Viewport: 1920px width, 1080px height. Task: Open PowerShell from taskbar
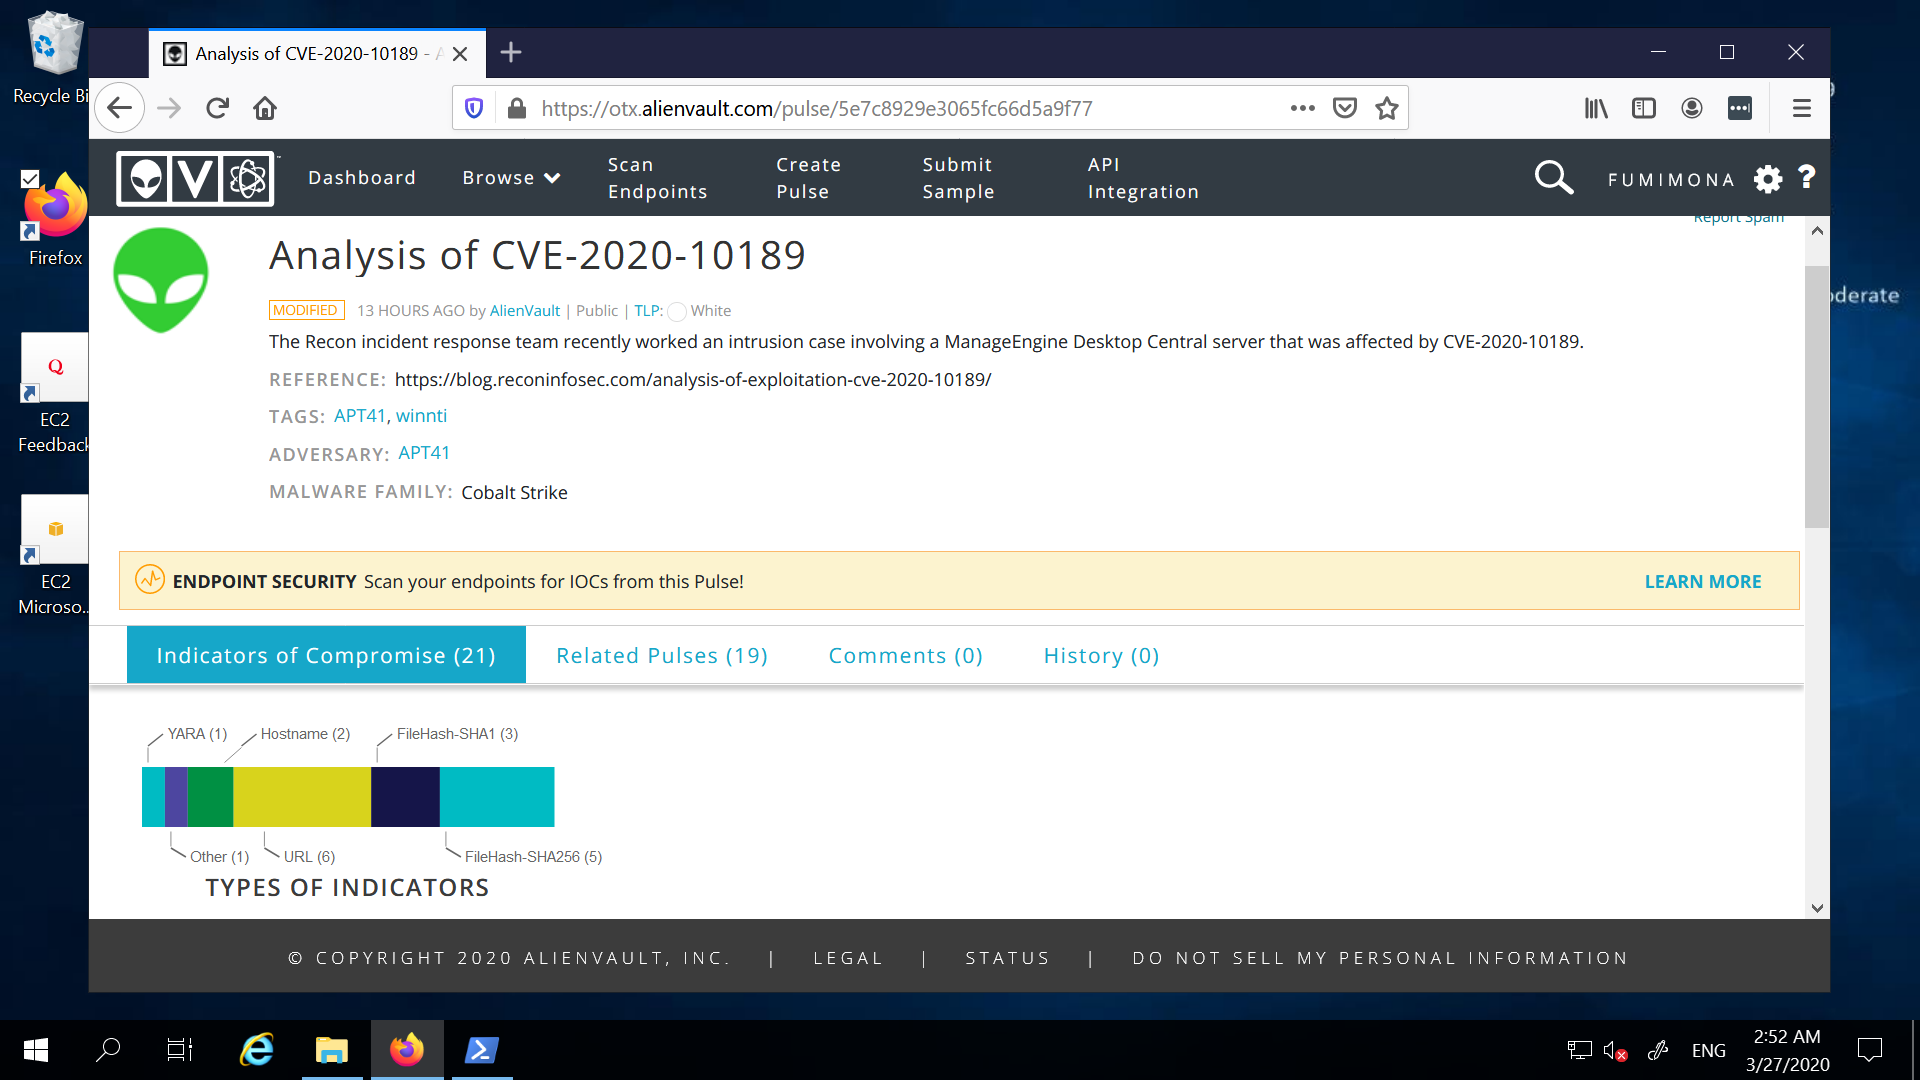pyautogui.click(x=482, y=1050)
